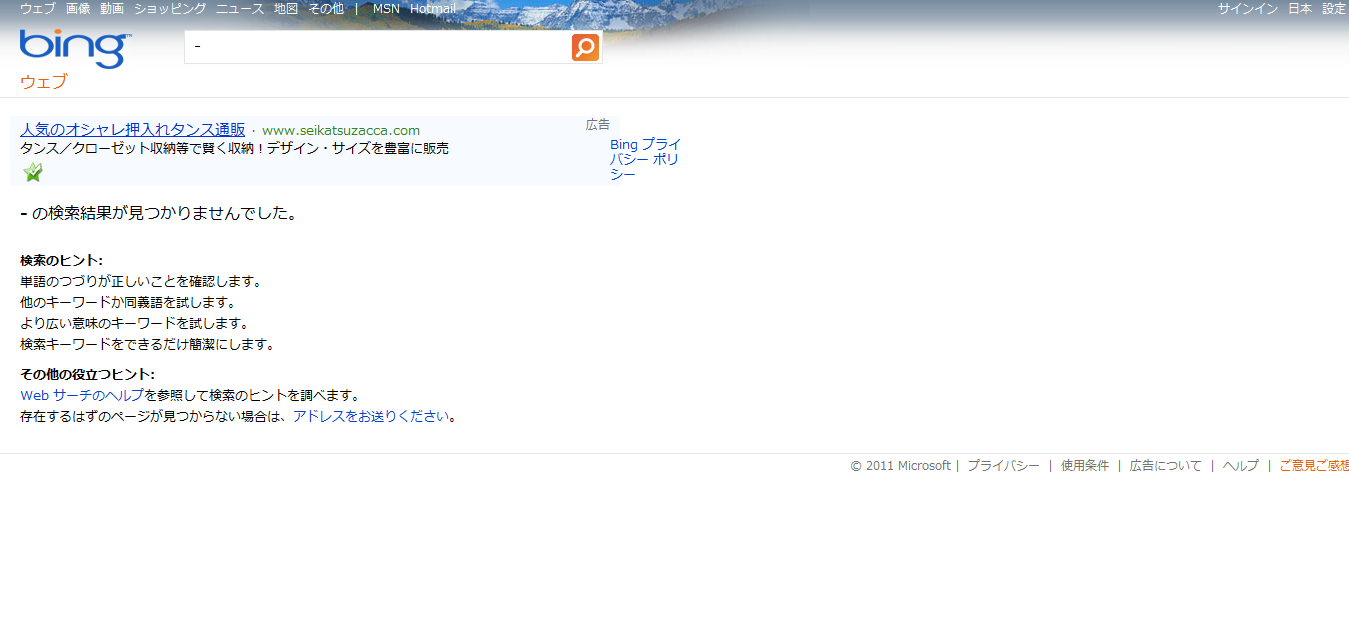Select the ウェブ tab under the logo
Screen dimensions: 1349x626
pos(43,82)
